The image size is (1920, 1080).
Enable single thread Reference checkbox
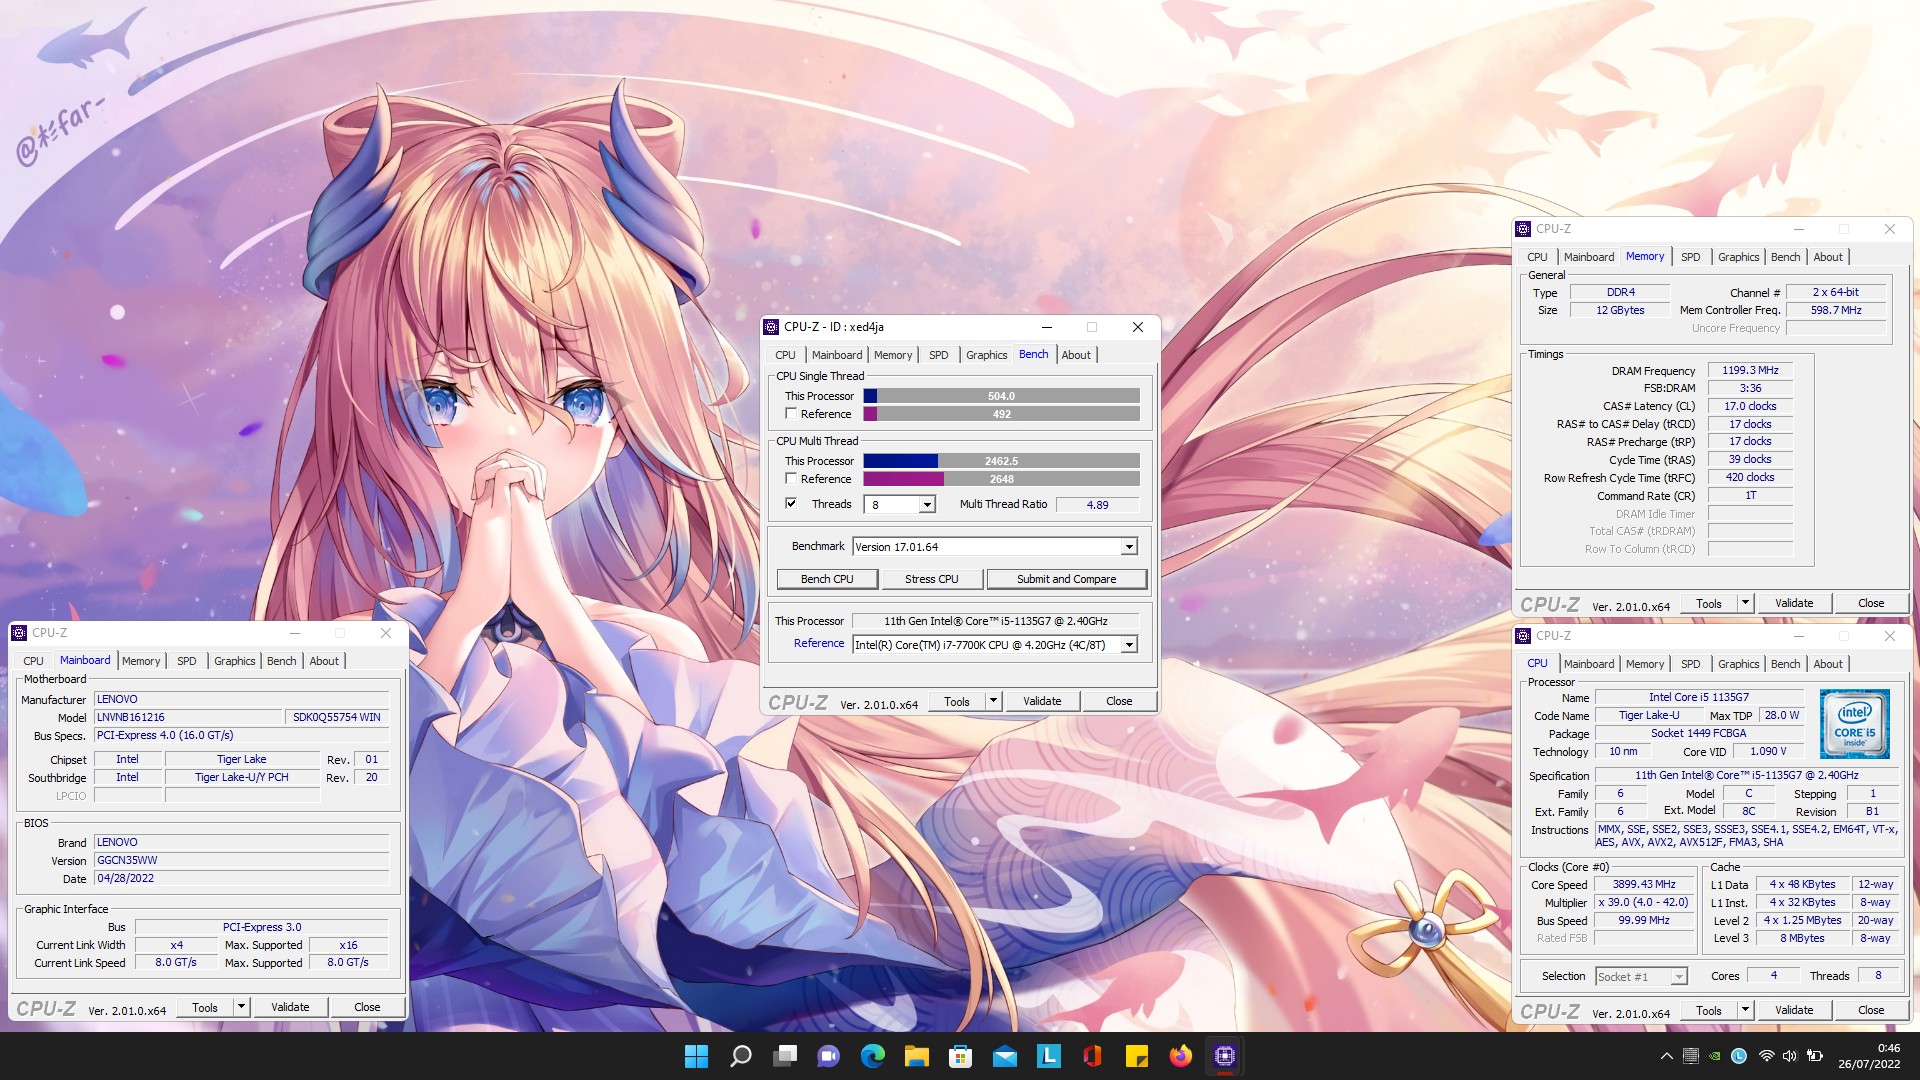(791, 414)
